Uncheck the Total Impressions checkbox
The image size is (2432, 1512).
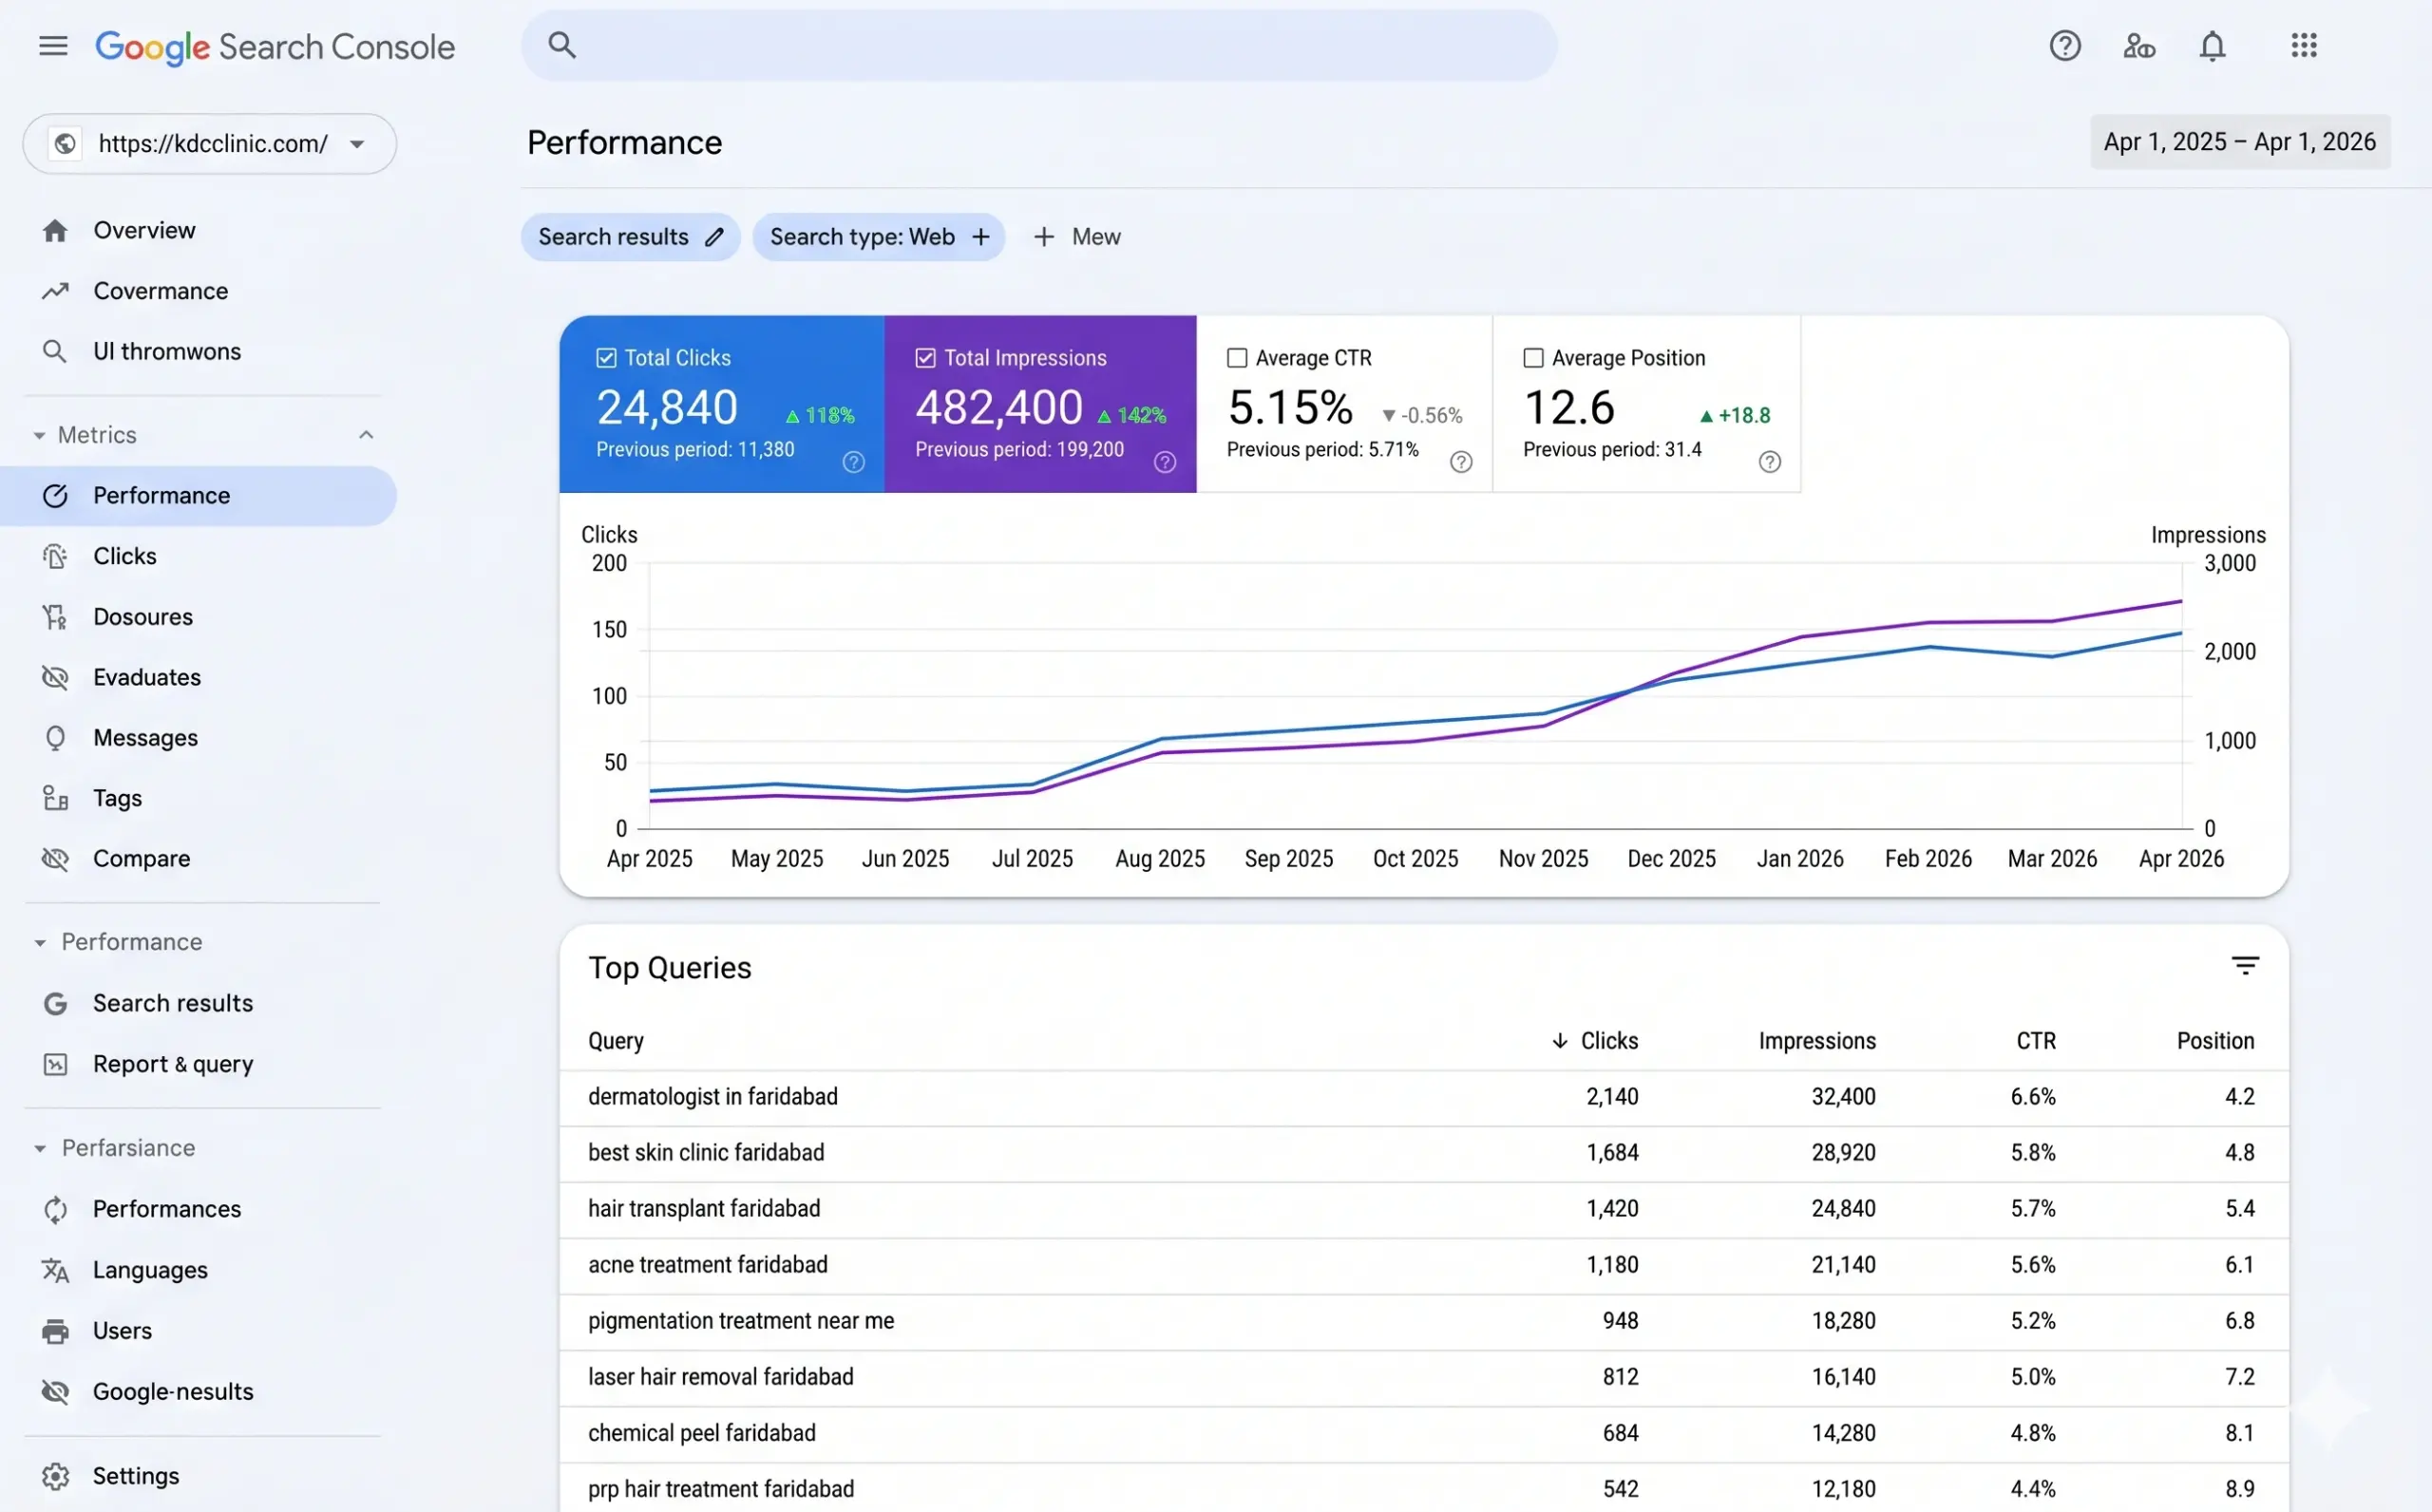(925, 358)
